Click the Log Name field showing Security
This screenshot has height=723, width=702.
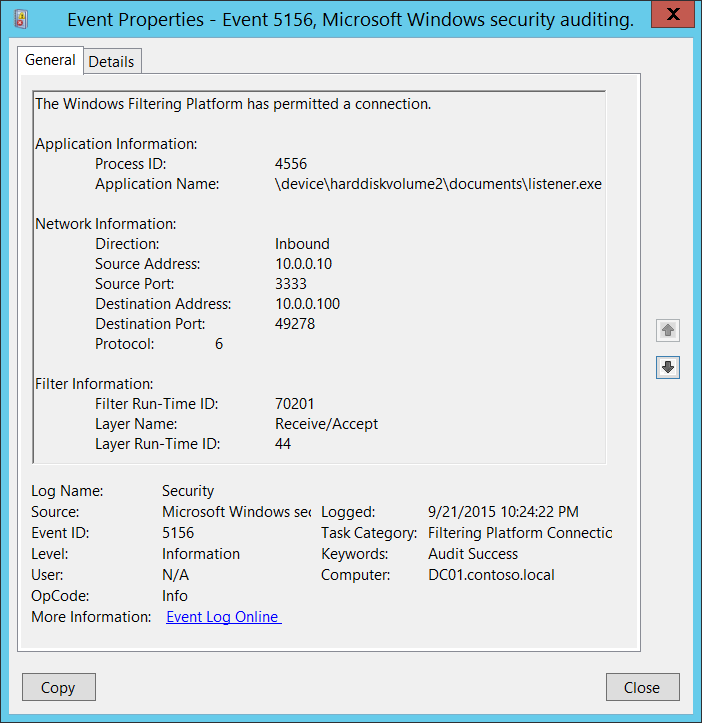pos(188,491)
